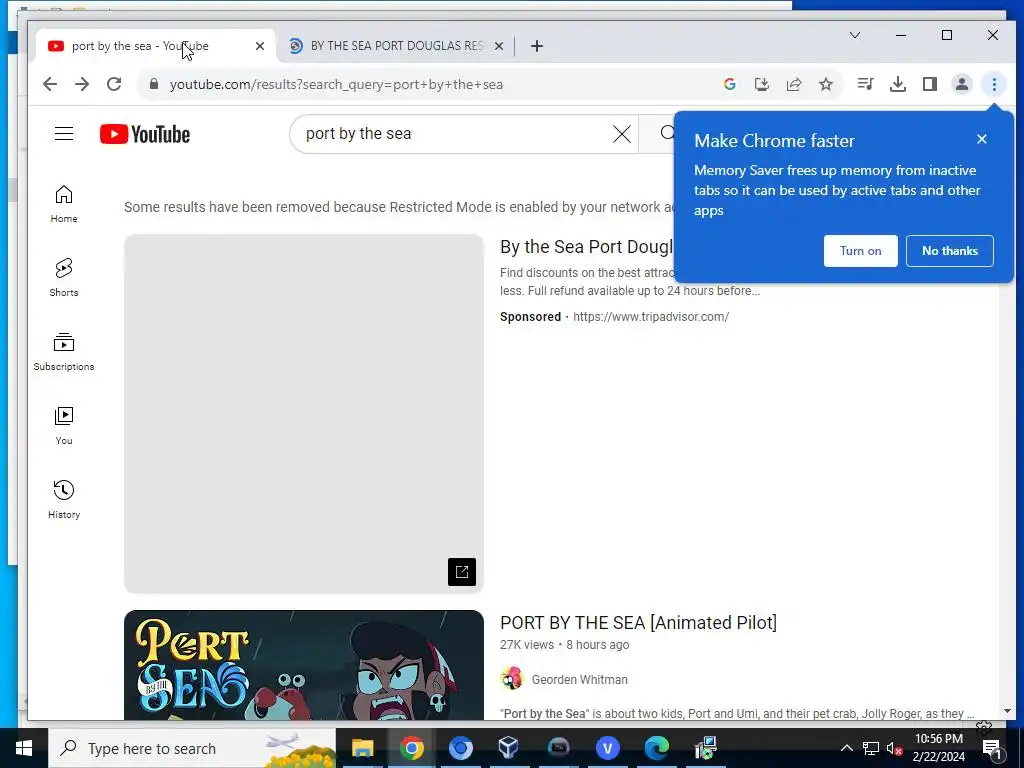Image resolution: width=1024 pixels, height=768 pixels.
Task: Share this page icon
Action: [x=793, y=84]
